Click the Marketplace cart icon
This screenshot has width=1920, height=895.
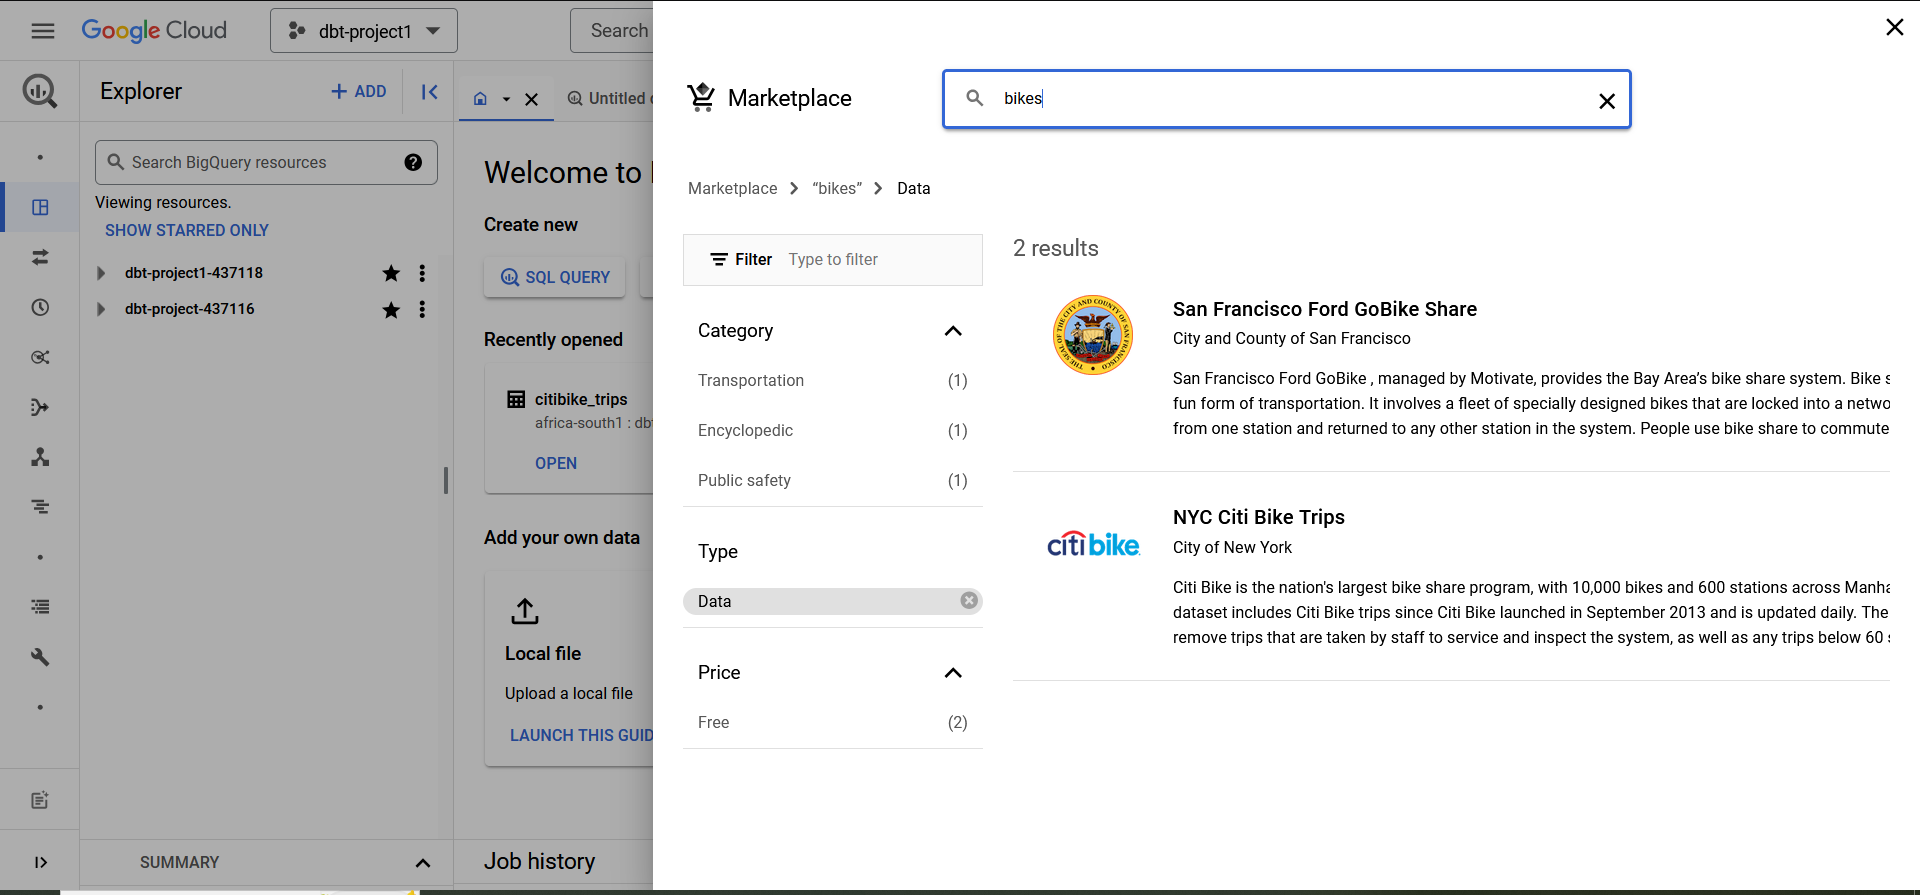[701, 97]
